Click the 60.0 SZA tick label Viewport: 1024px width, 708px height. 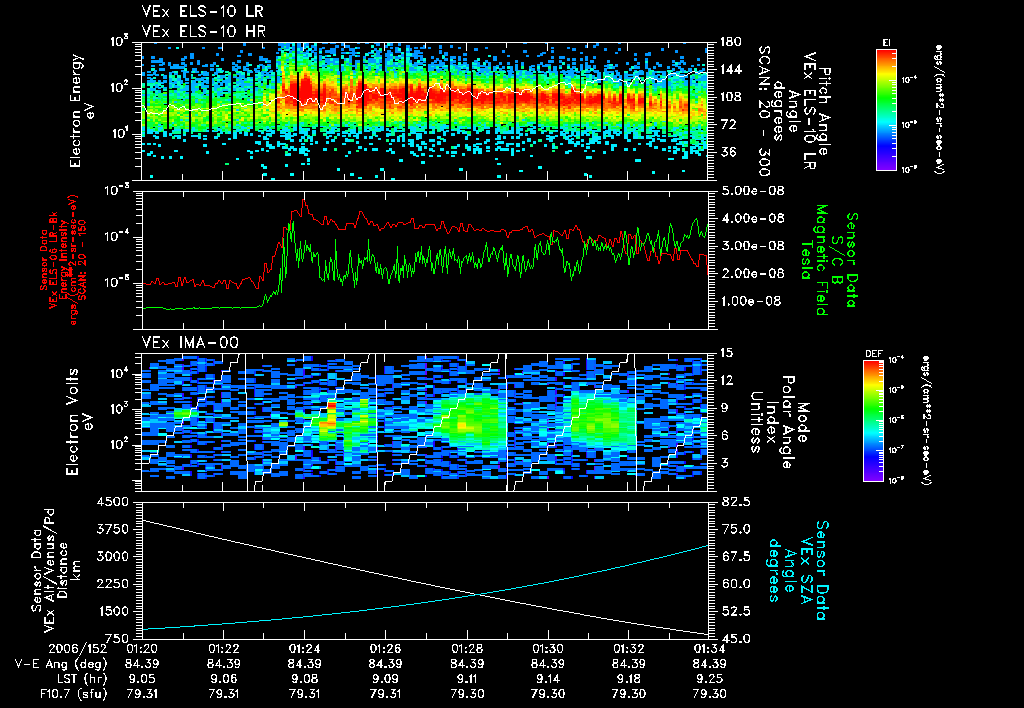735,584
